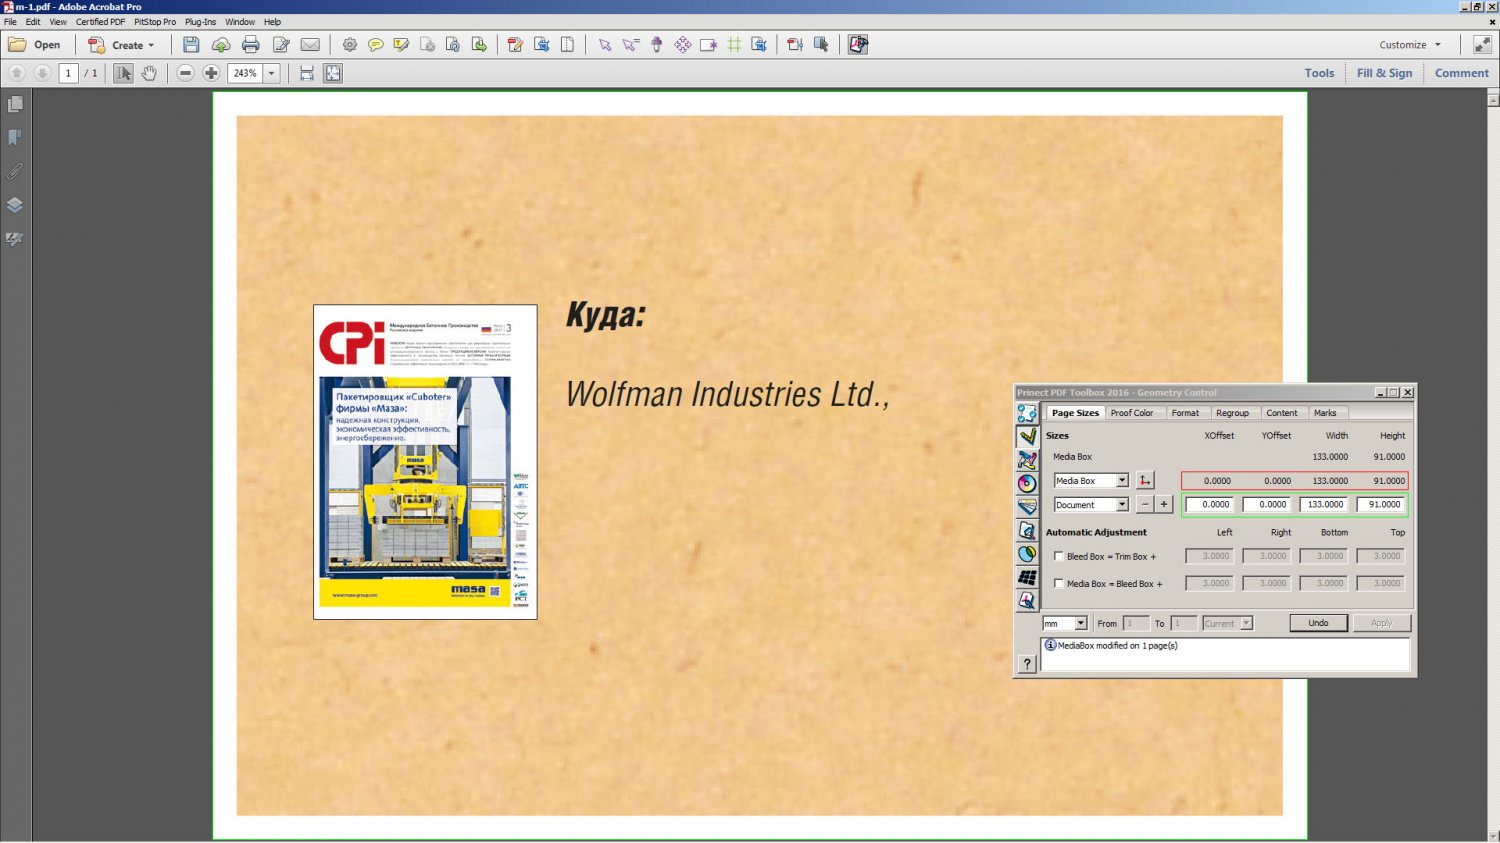Screen dimensions: 1500x843
Task: Switch to the Marks tab
Action: [1325, 413]
